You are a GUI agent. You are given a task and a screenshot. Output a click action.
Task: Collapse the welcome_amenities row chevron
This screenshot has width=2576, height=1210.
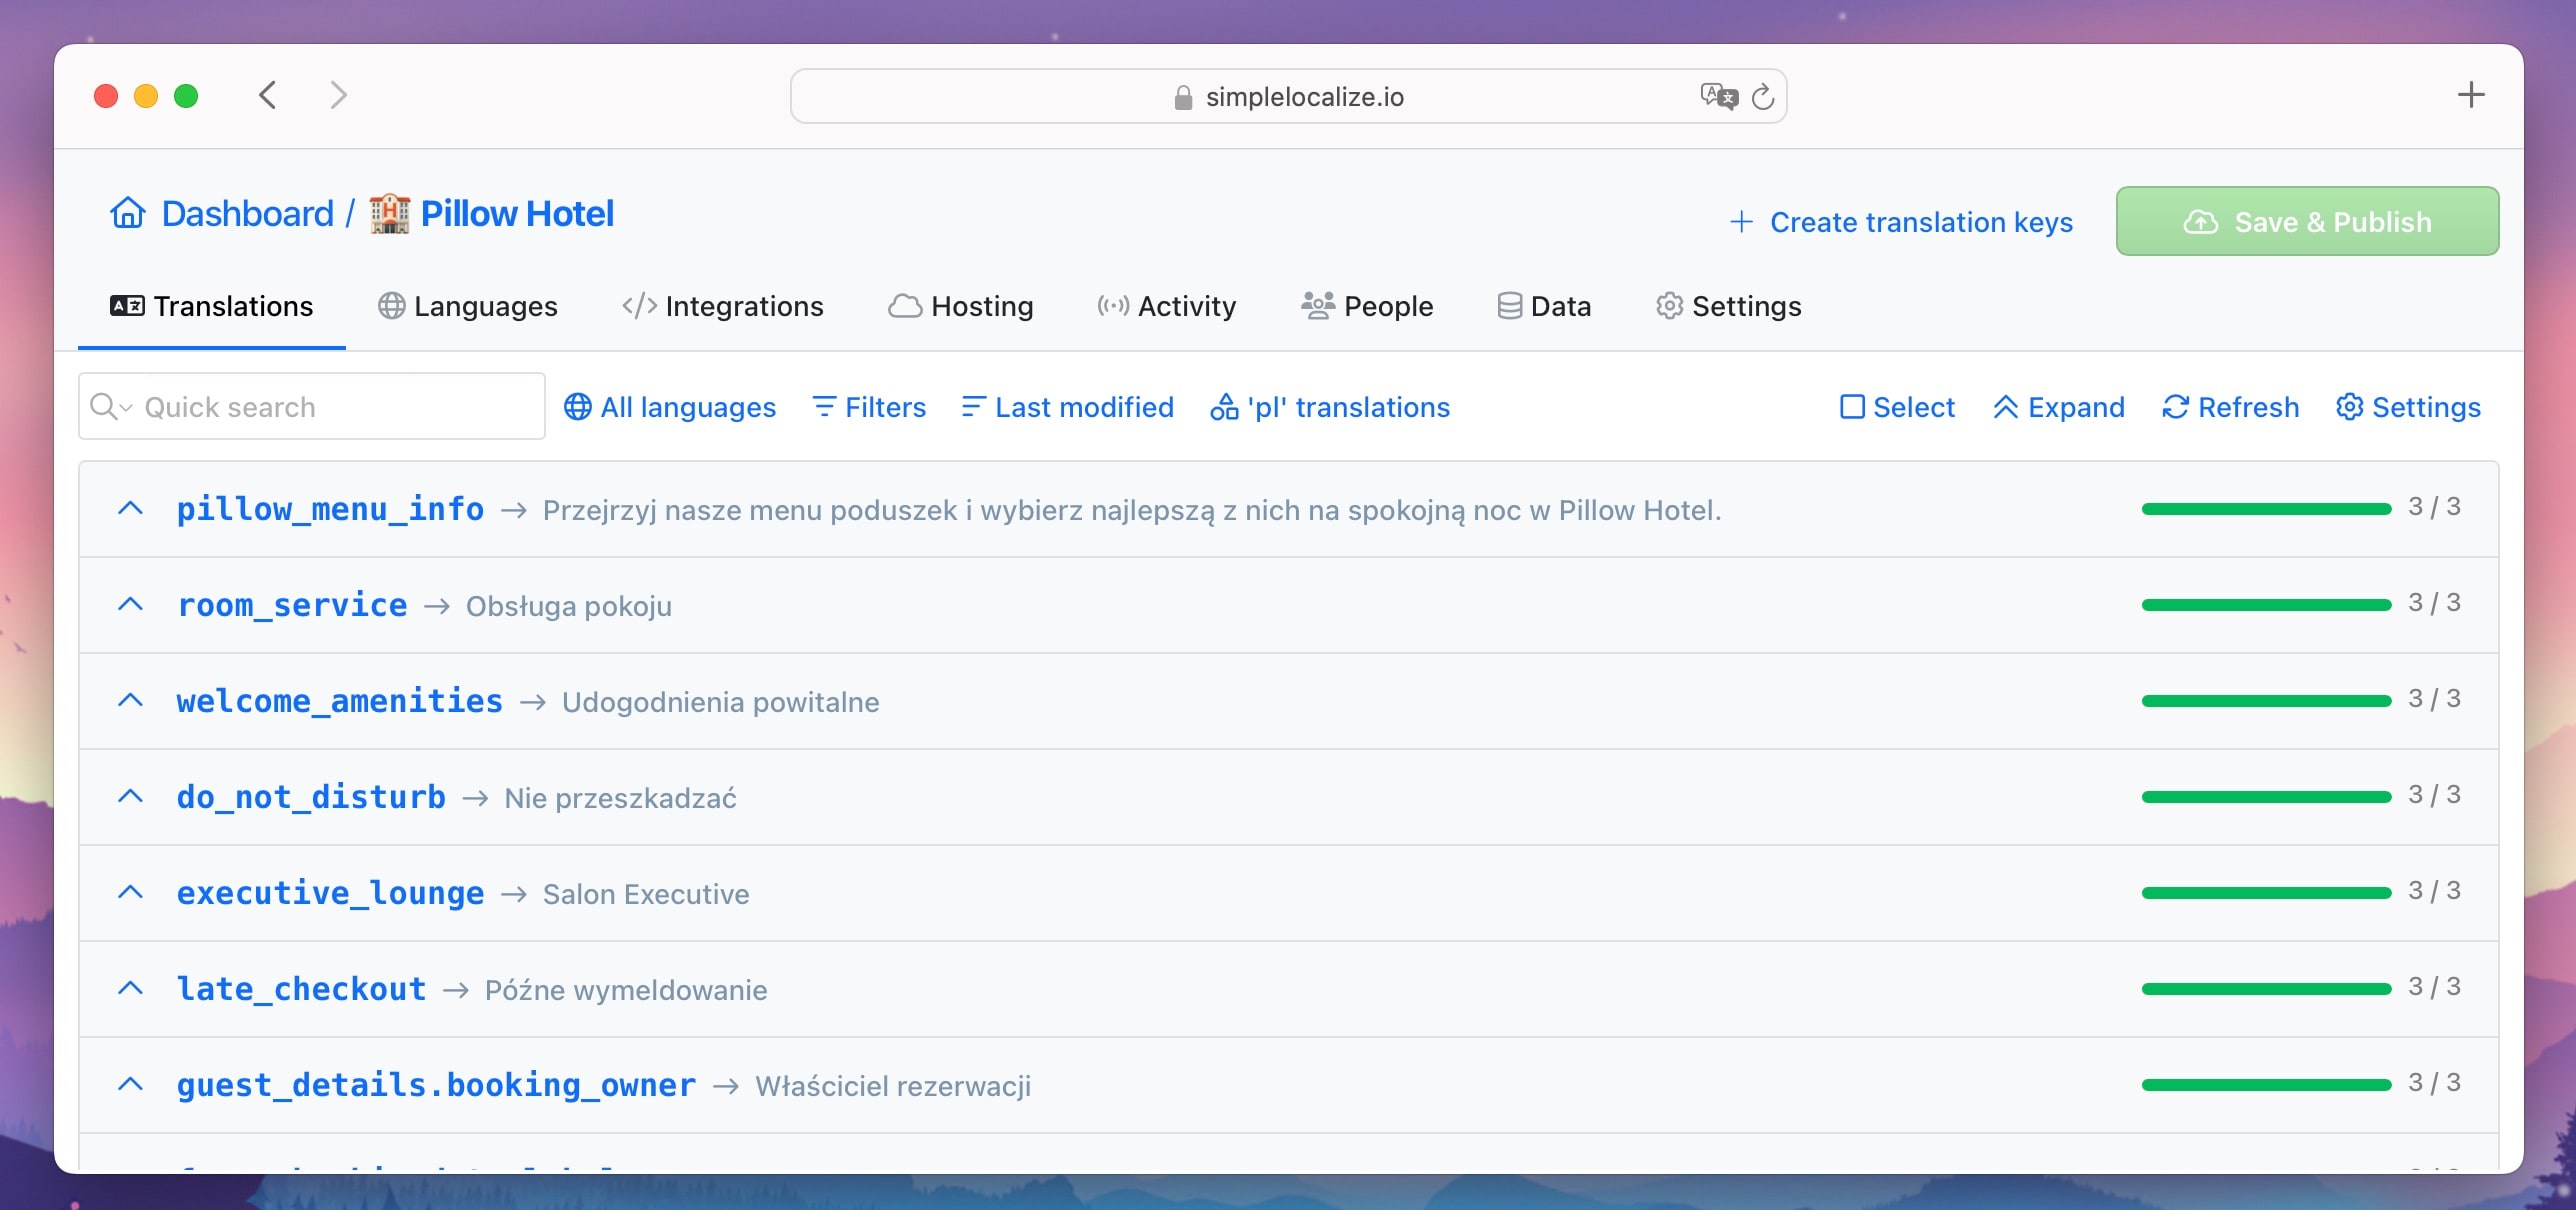click(130, 700)
